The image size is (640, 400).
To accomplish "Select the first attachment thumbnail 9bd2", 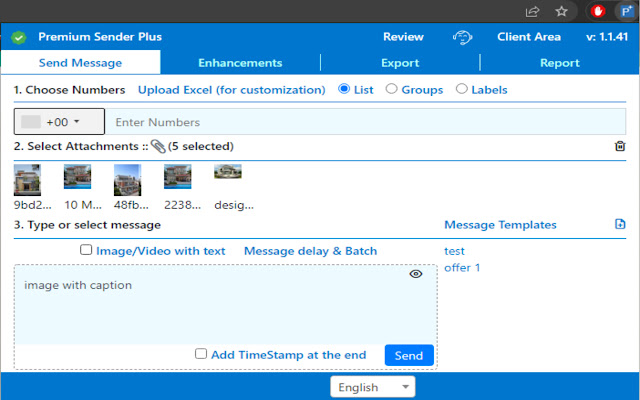I will point(27,180).
